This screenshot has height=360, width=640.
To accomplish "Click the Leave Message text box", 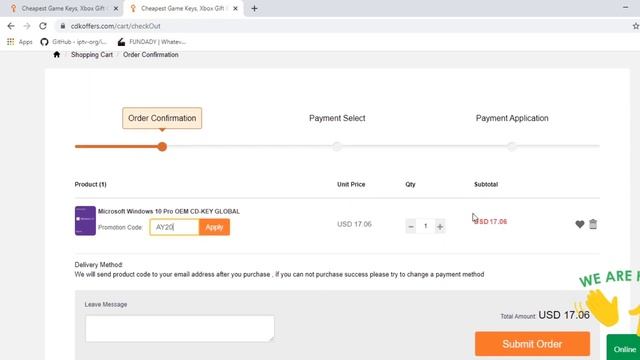I will (x=180, y=328).
